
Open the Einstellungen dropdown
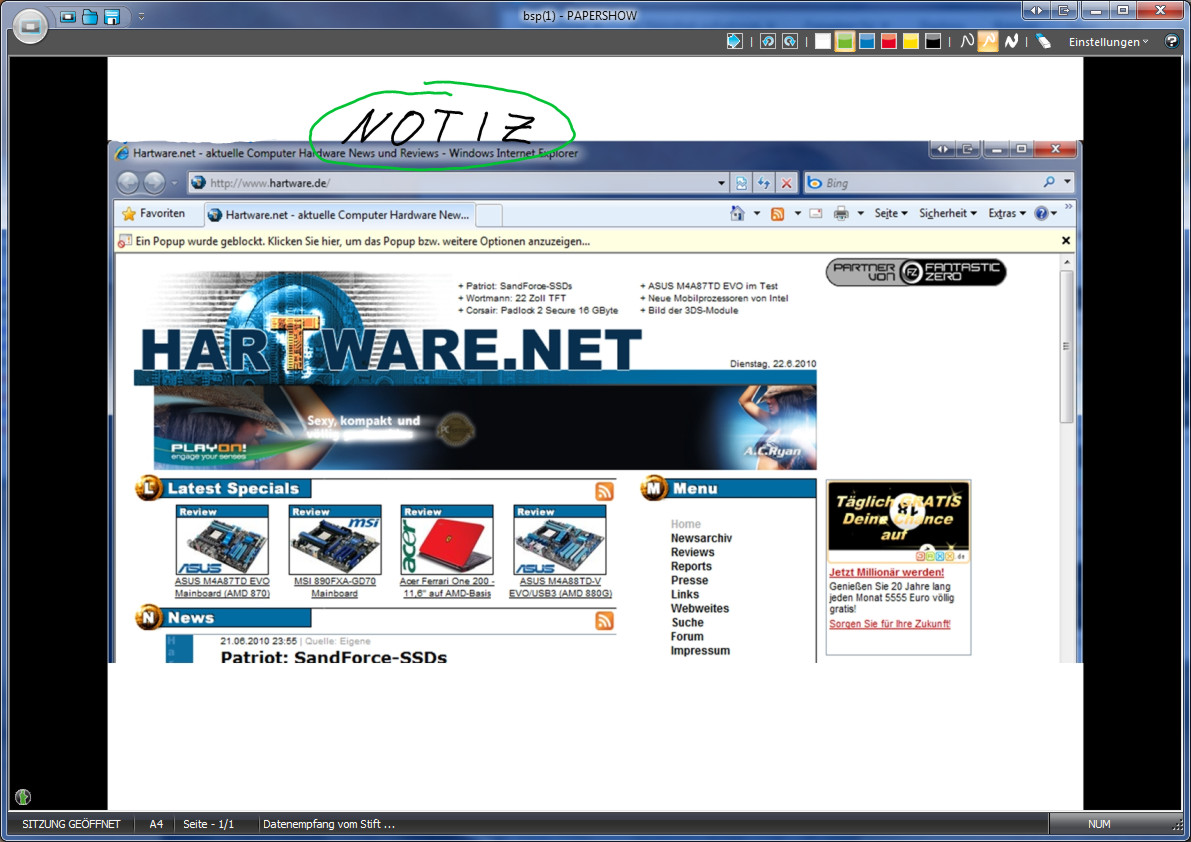point(1108,42)
